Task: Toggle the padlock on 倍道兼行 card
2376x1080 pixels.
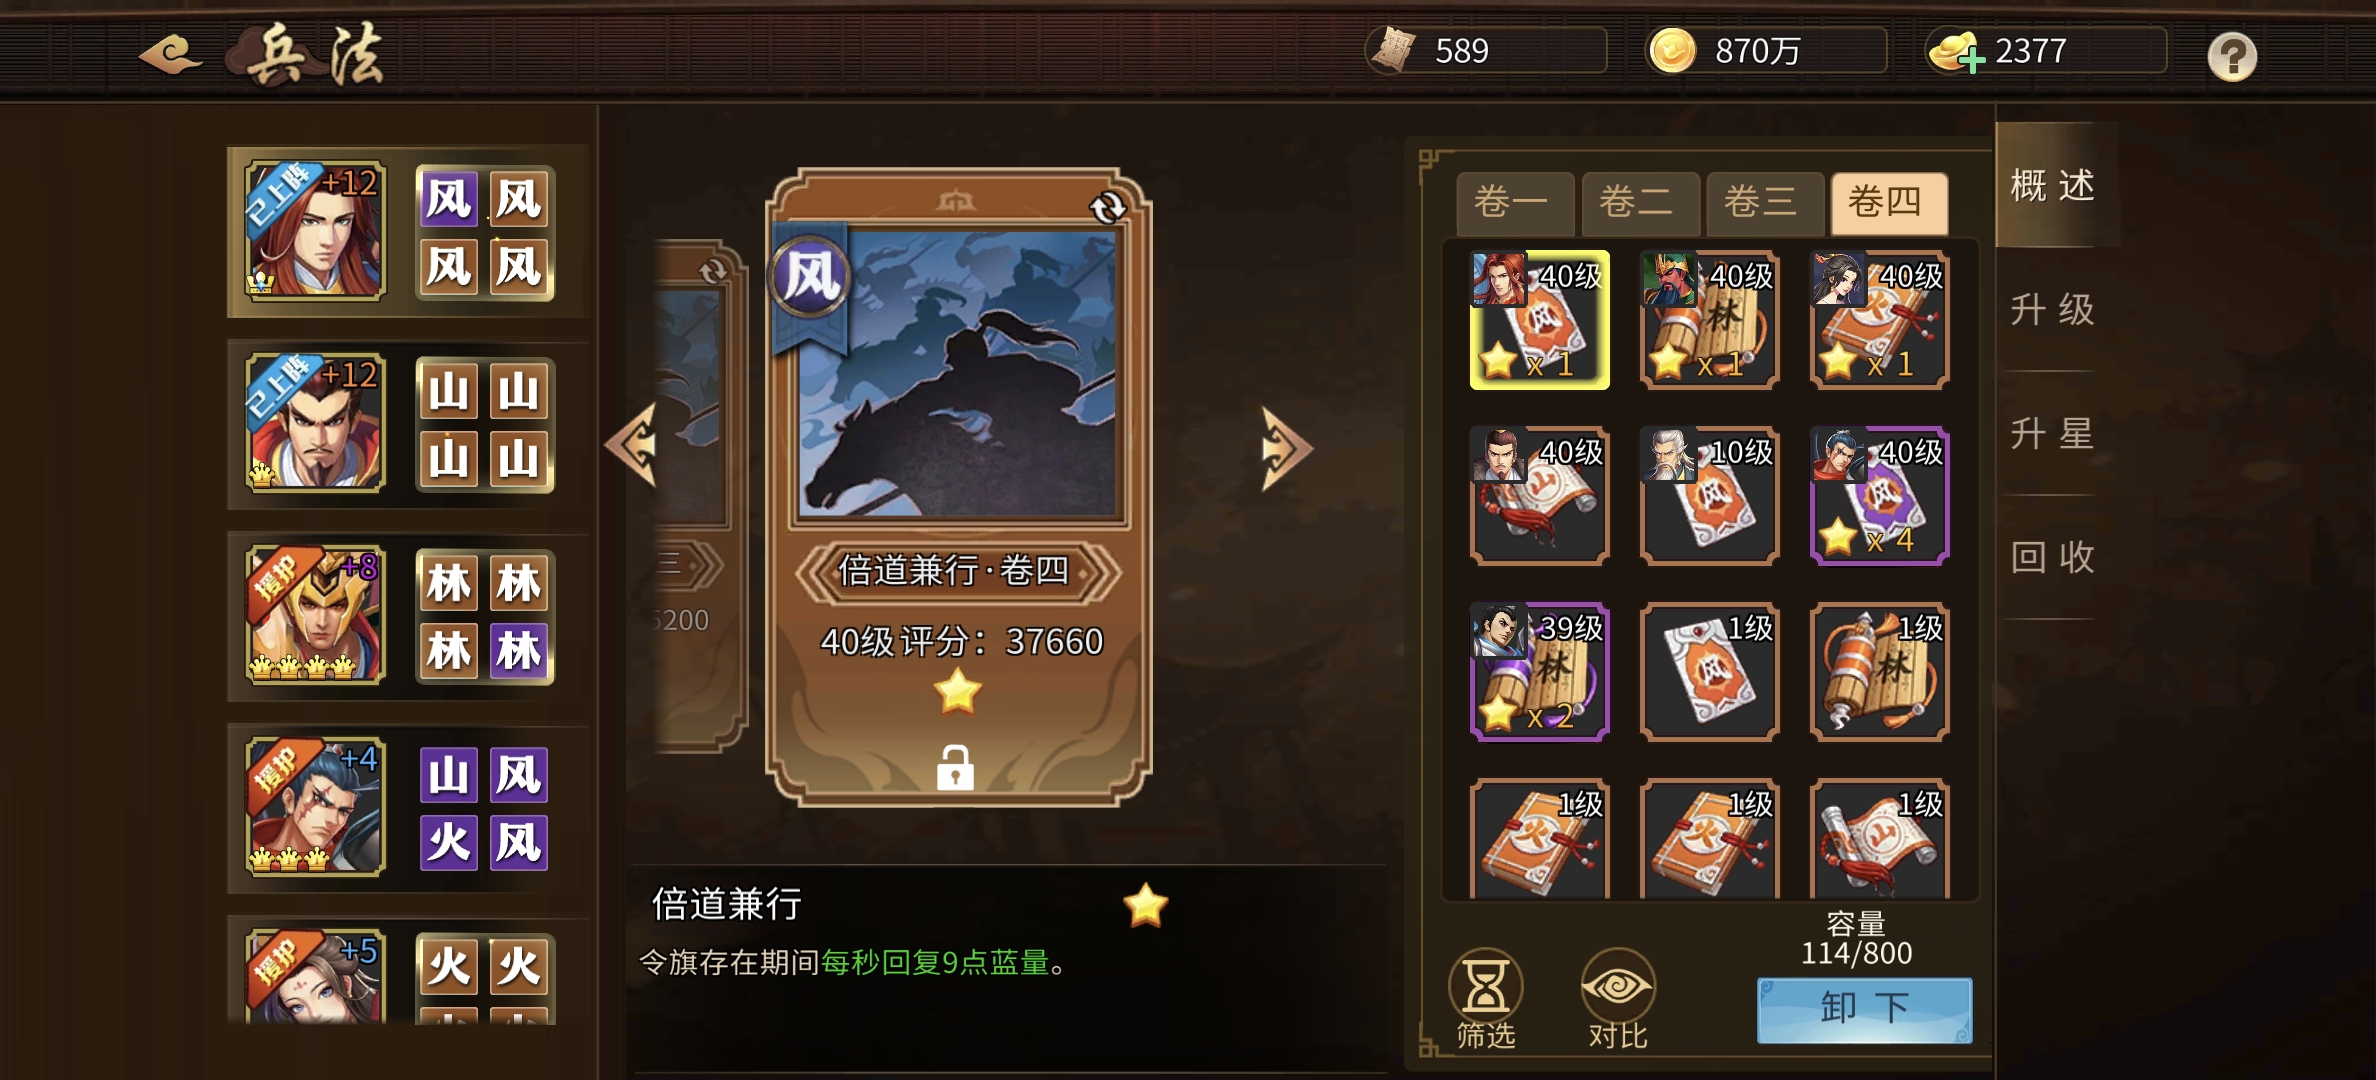Action: pos(955,768)
